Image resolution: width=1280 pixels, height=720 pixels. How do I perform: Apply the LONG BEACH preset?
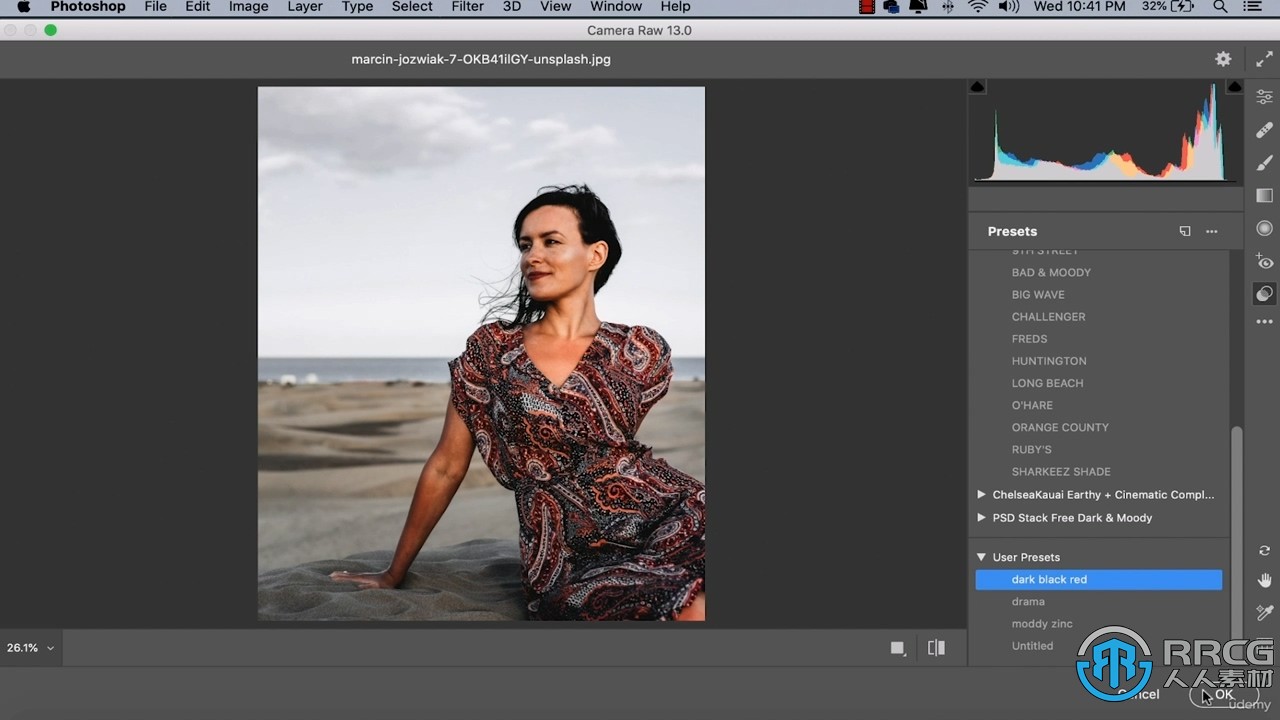pos(1047,383)
